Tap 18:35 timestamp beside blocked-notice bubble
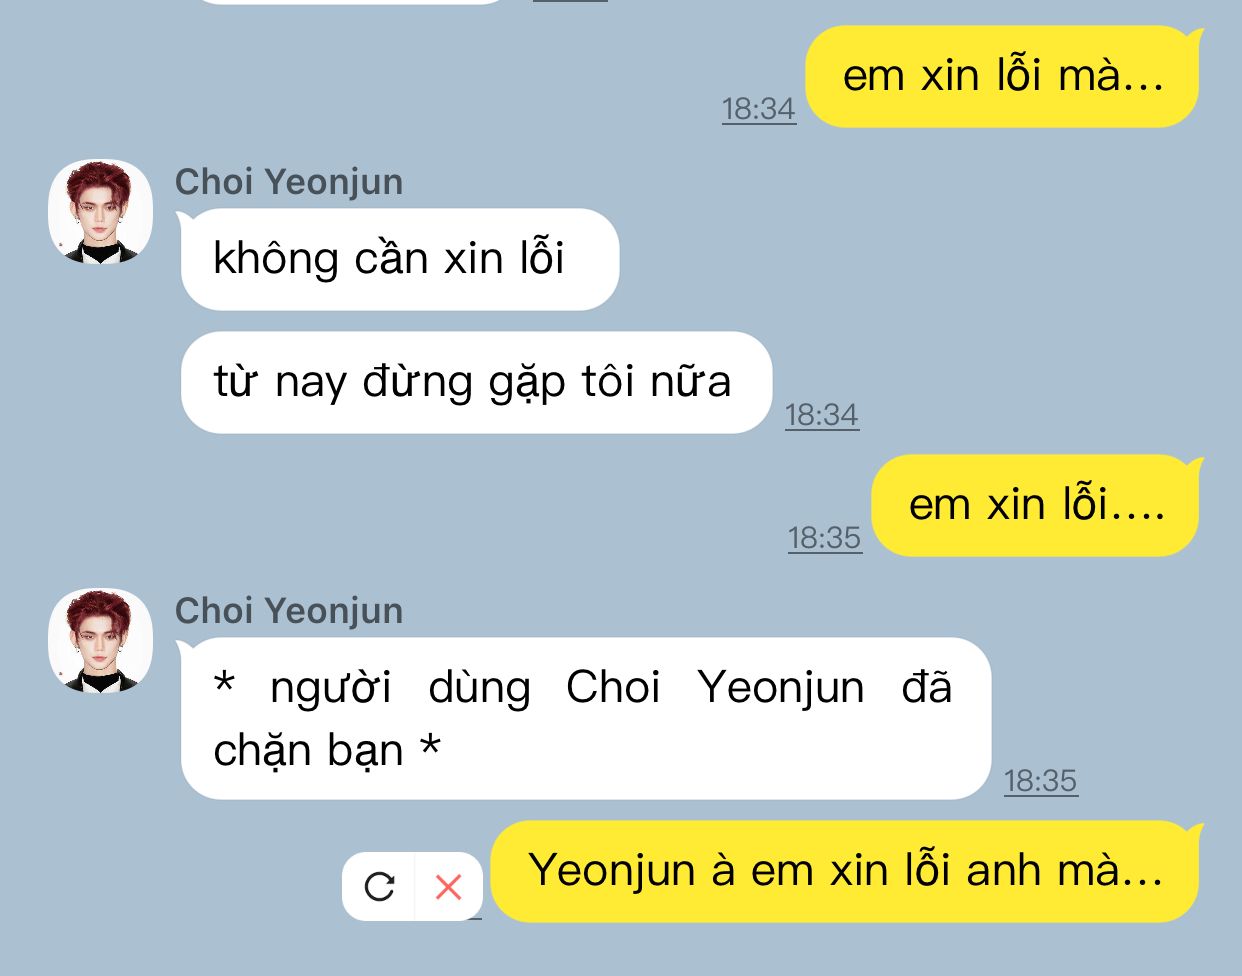Image resolution: width=1242 pixels, height=976 pixels. (1041, 780)
